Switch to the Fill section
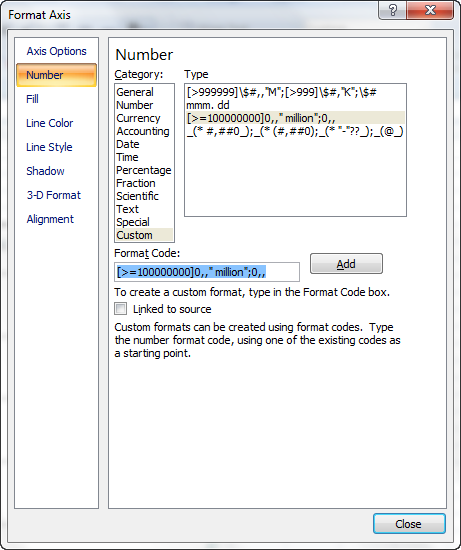Screen dimensions: 461x550 click(x=32, y=99)
